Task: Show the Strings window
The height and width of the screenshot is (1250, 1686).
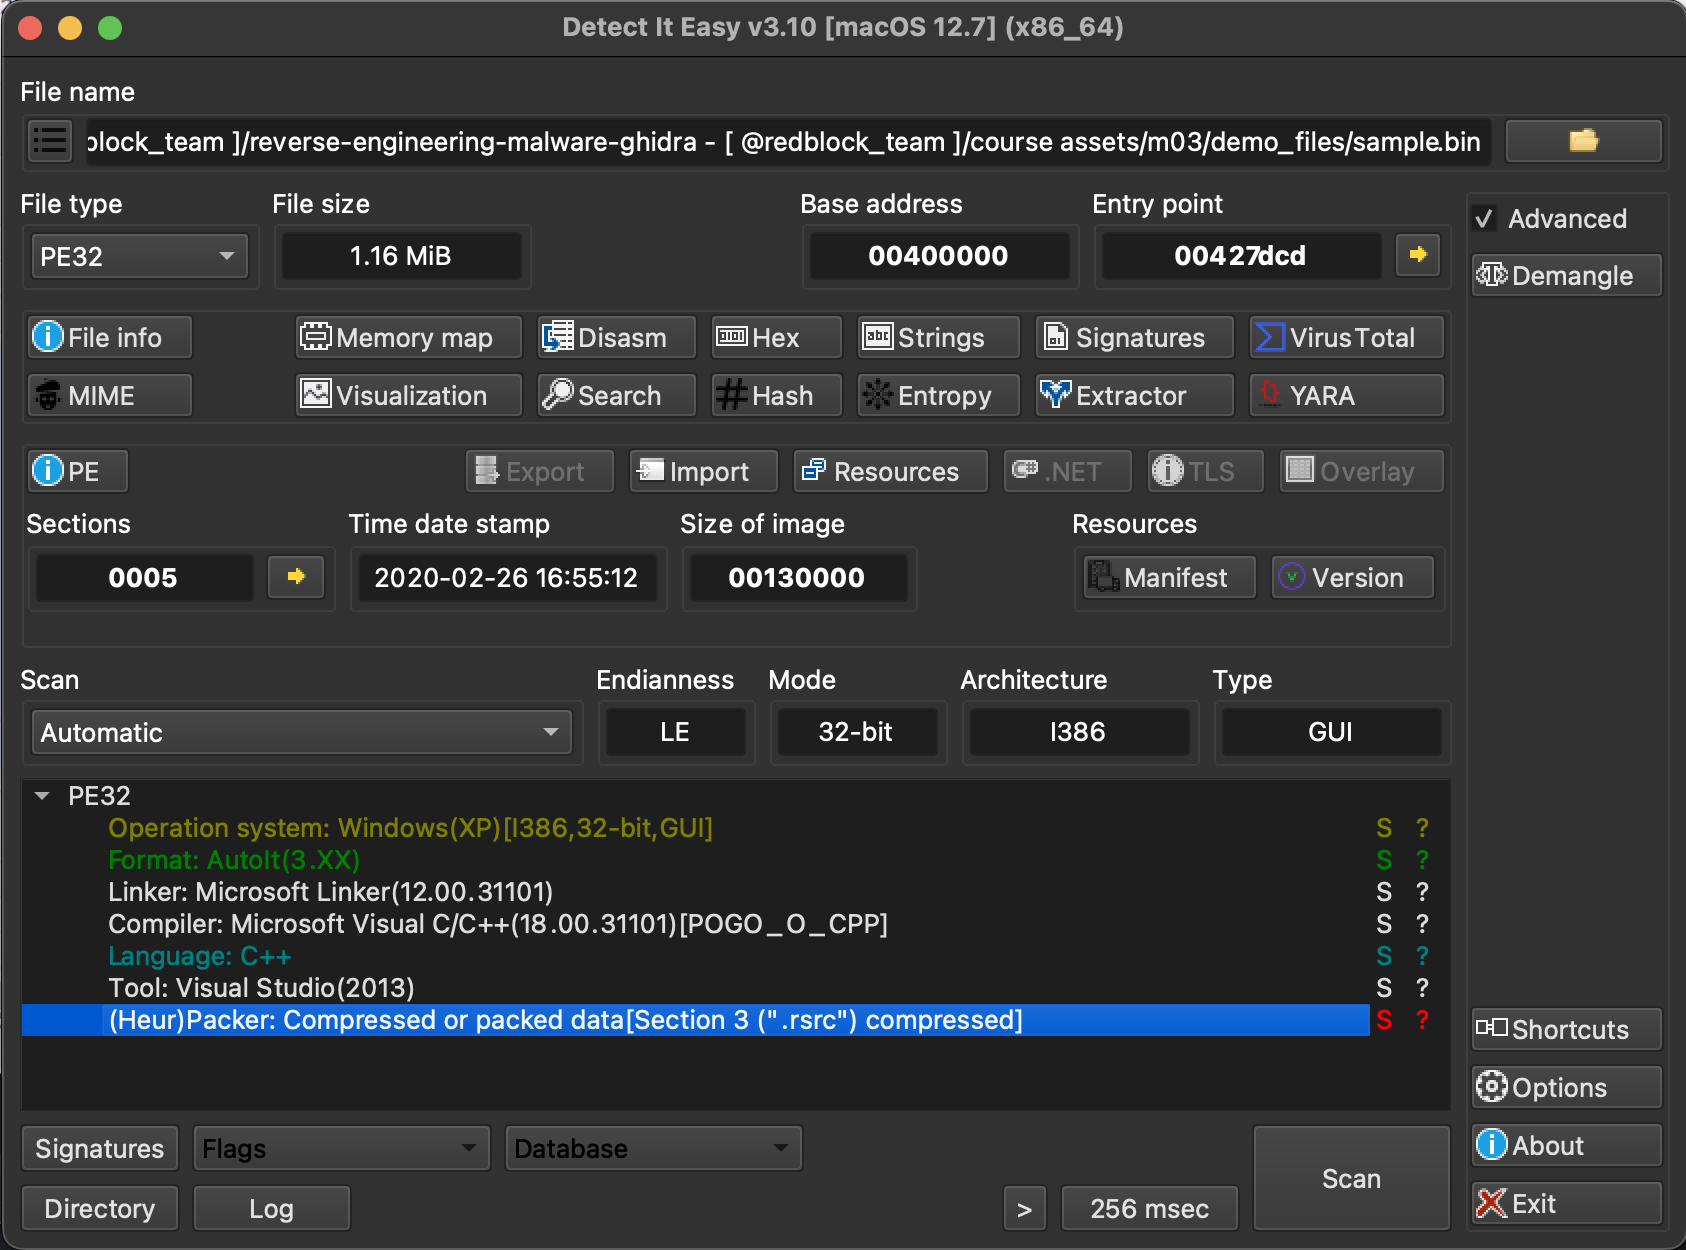Action: 938,338
